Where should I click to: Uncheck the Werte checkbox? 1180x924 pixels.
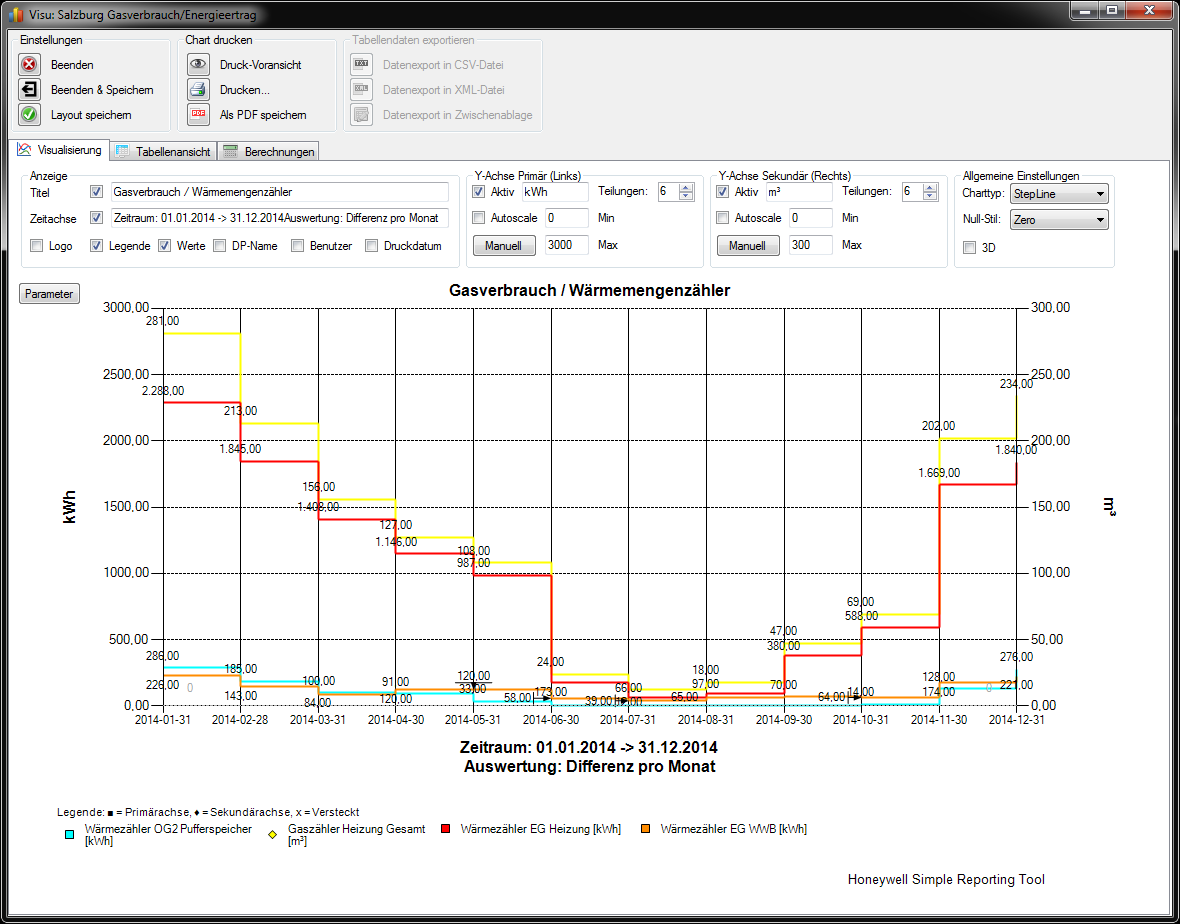(164, 245)
